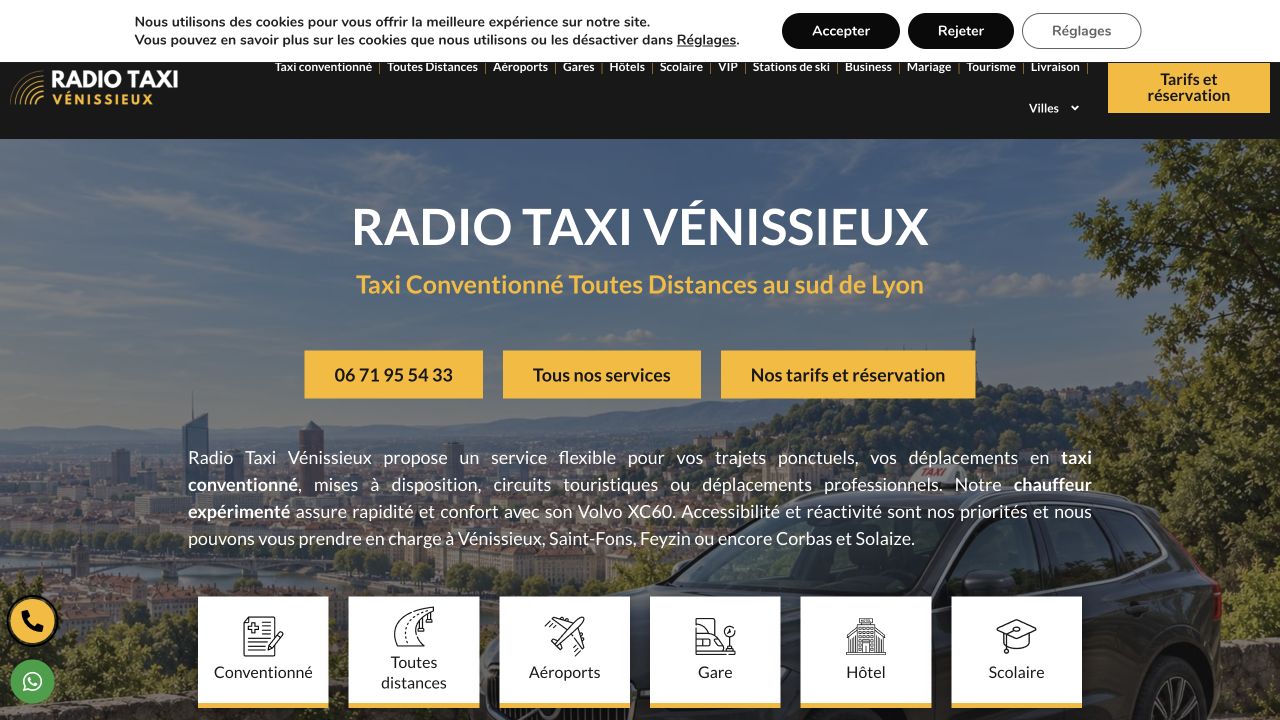
Task: Expand the Villes dropdown menu
Action: coord(1054,108)
